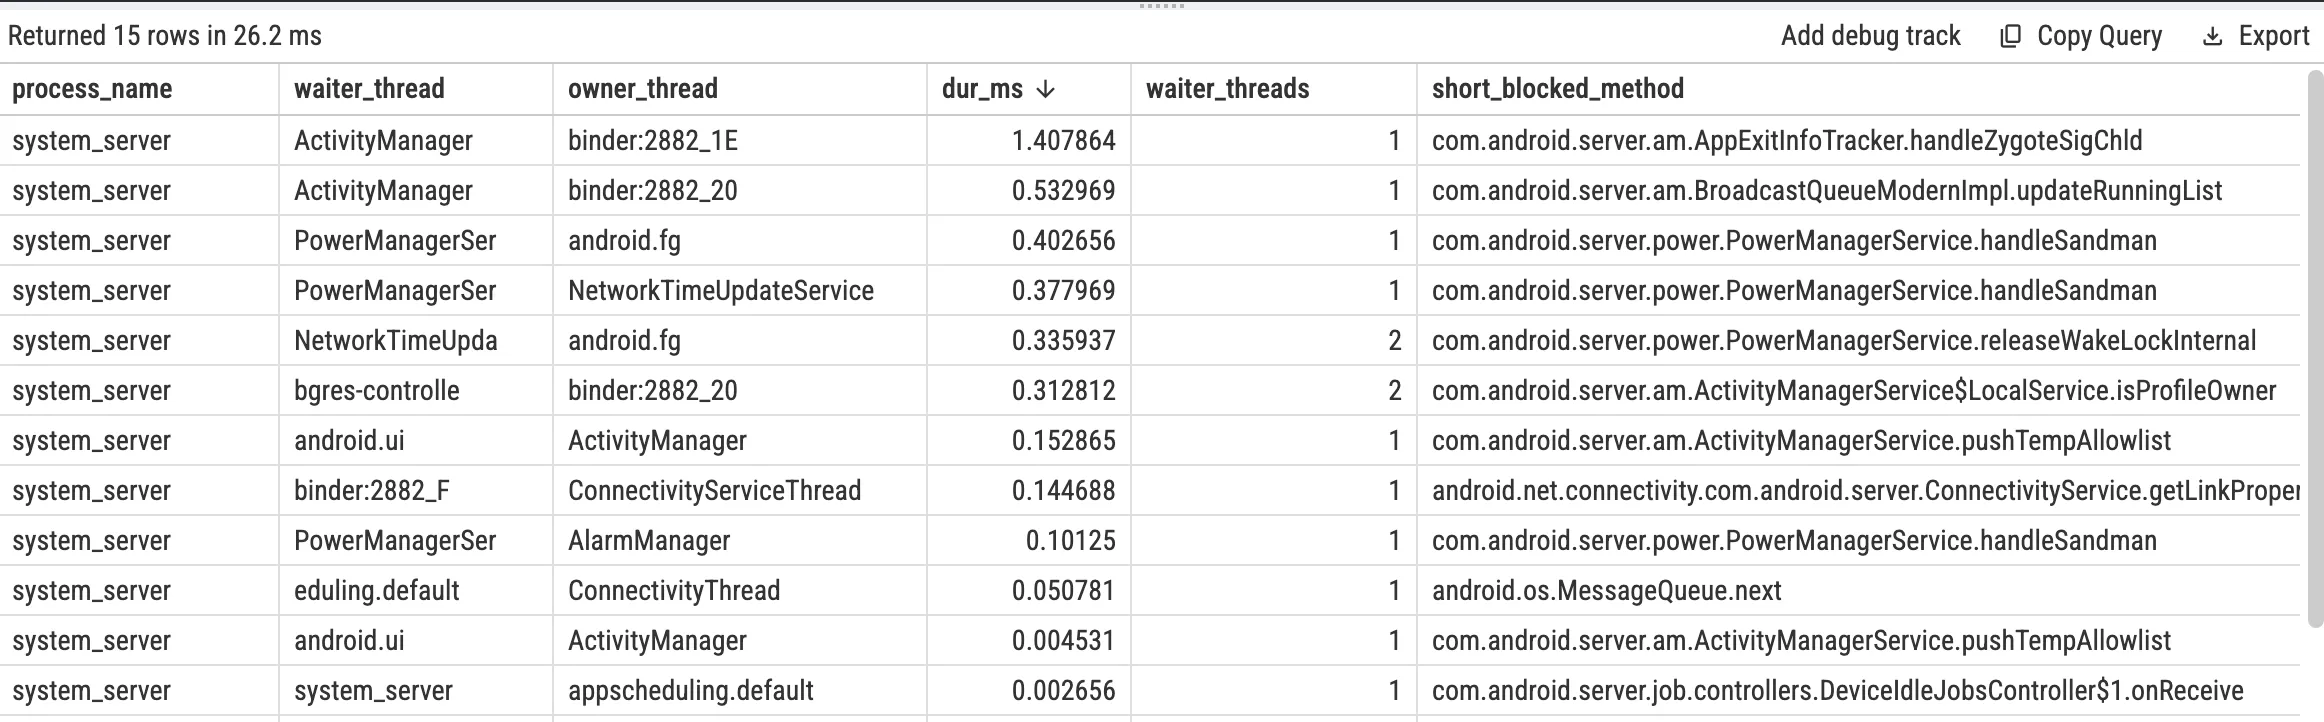Click the Export download icon

[2213, 37]
